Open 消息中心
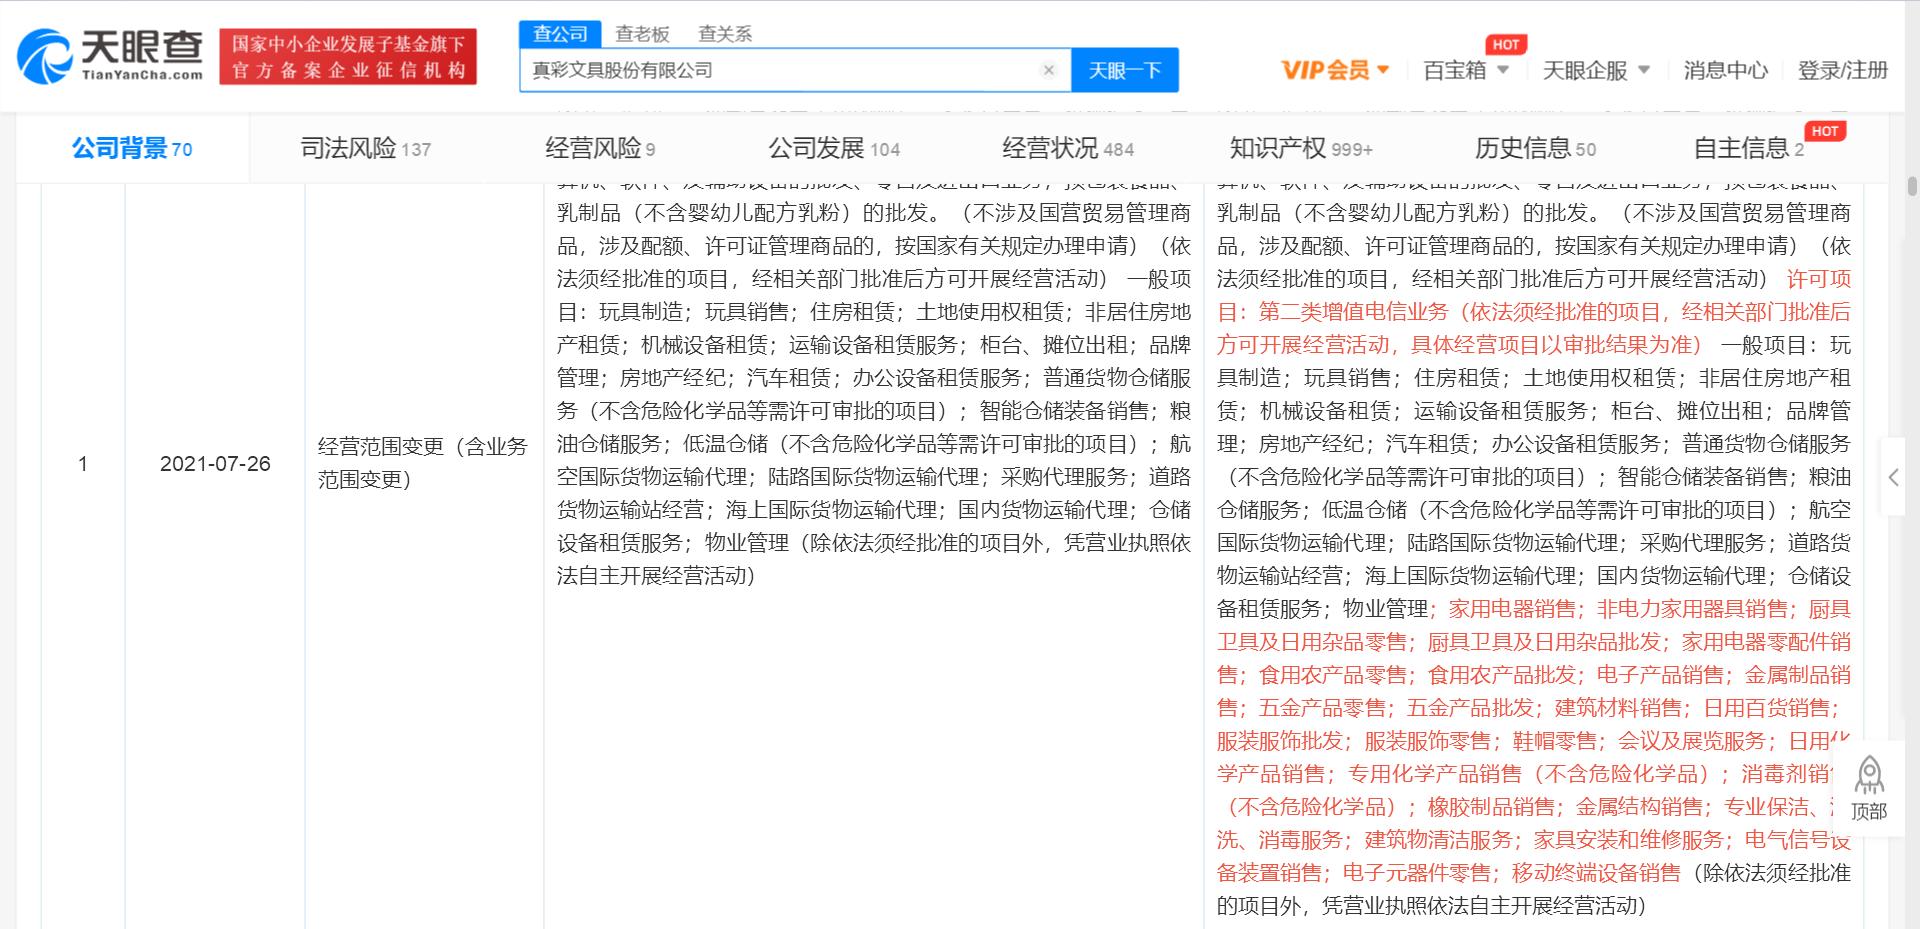This screenshot has width=1920, height=929. 1725,70
